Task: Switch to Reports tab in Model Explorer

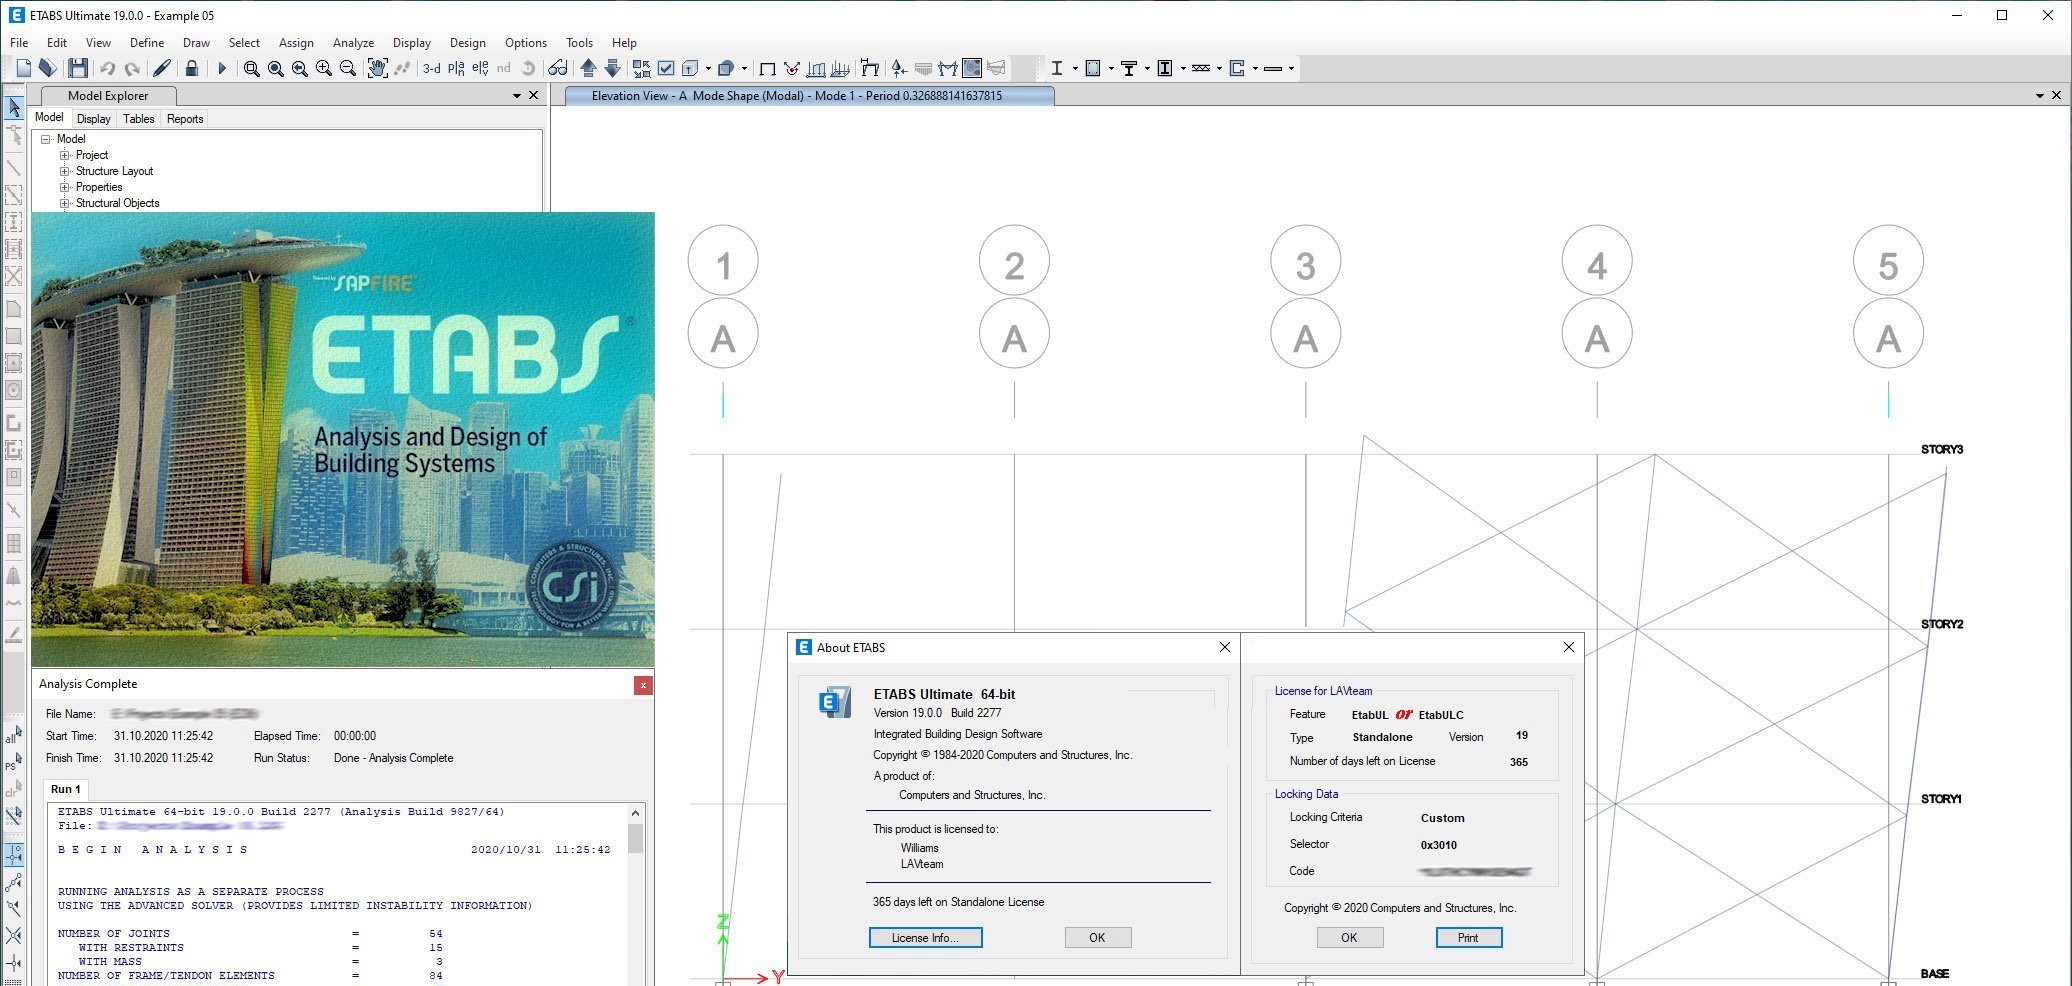Action: 185,119
